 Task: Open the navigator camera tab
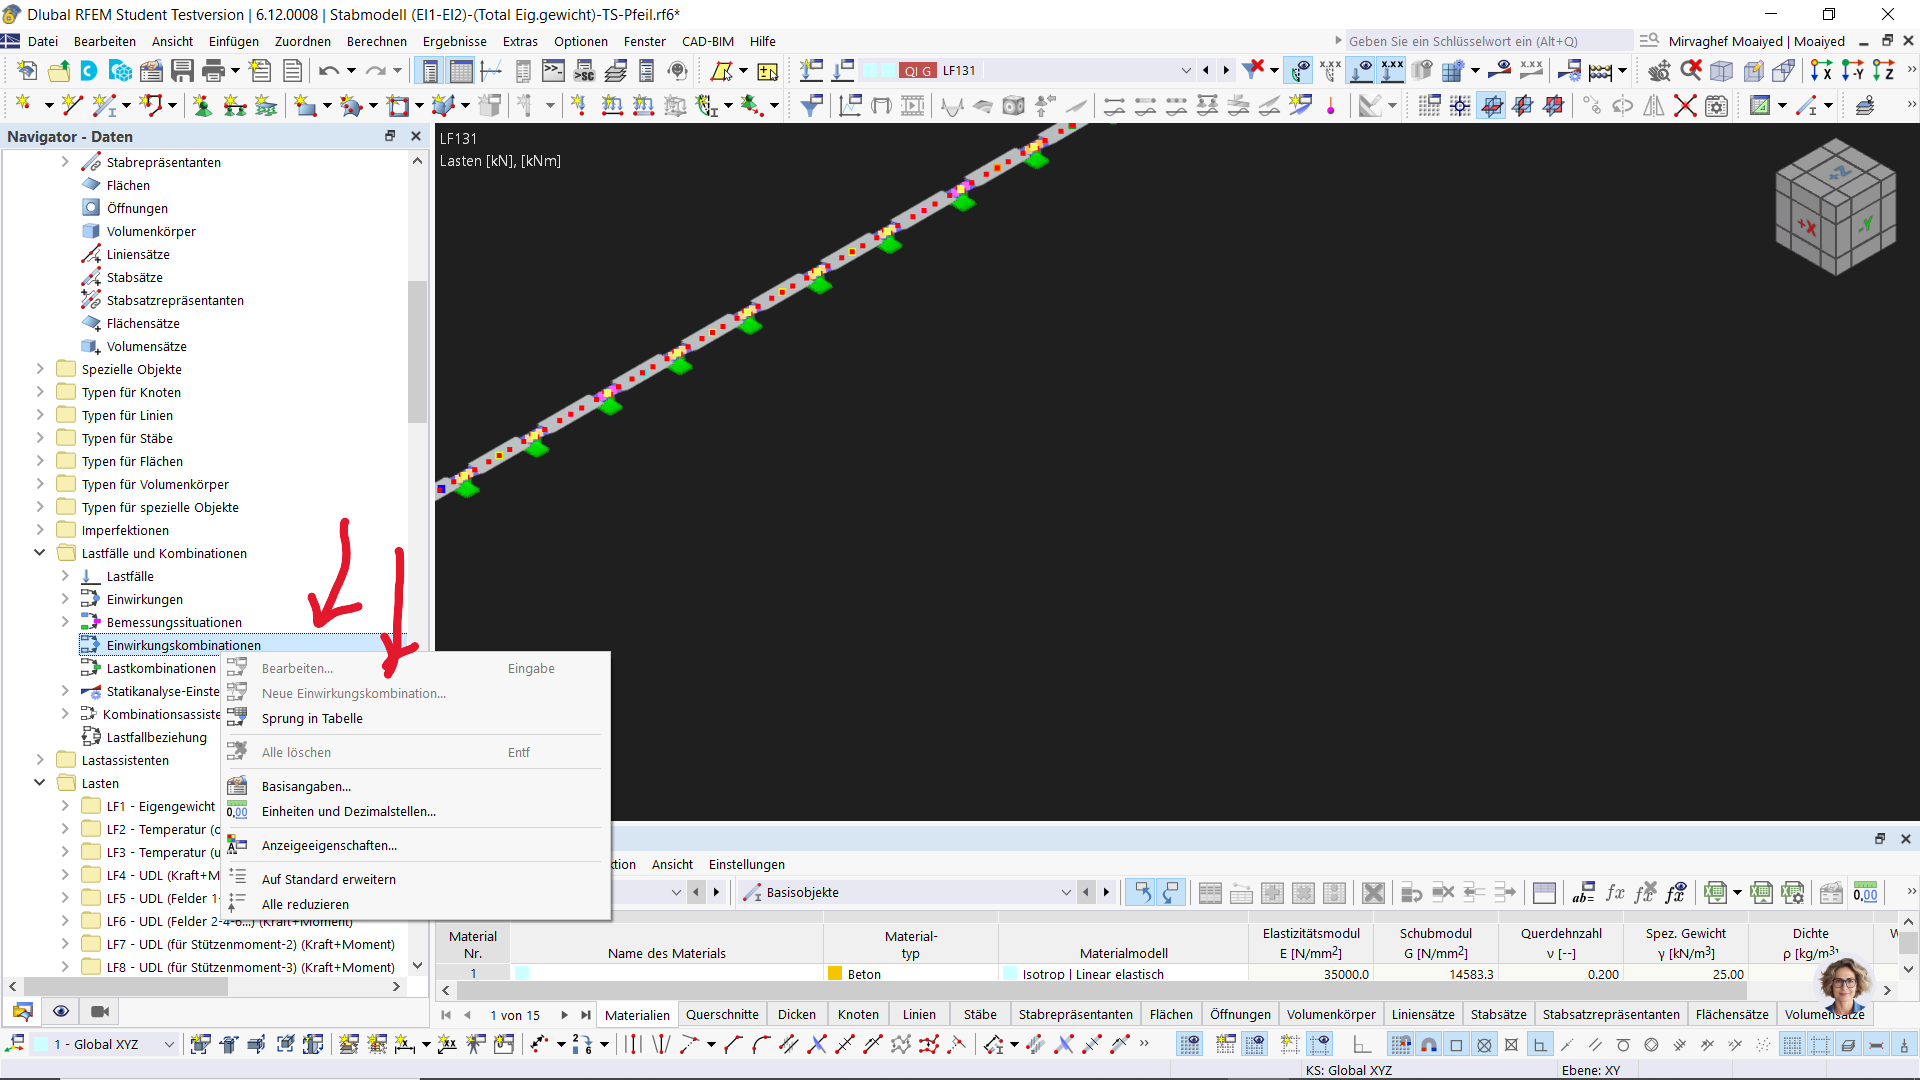99,1011
